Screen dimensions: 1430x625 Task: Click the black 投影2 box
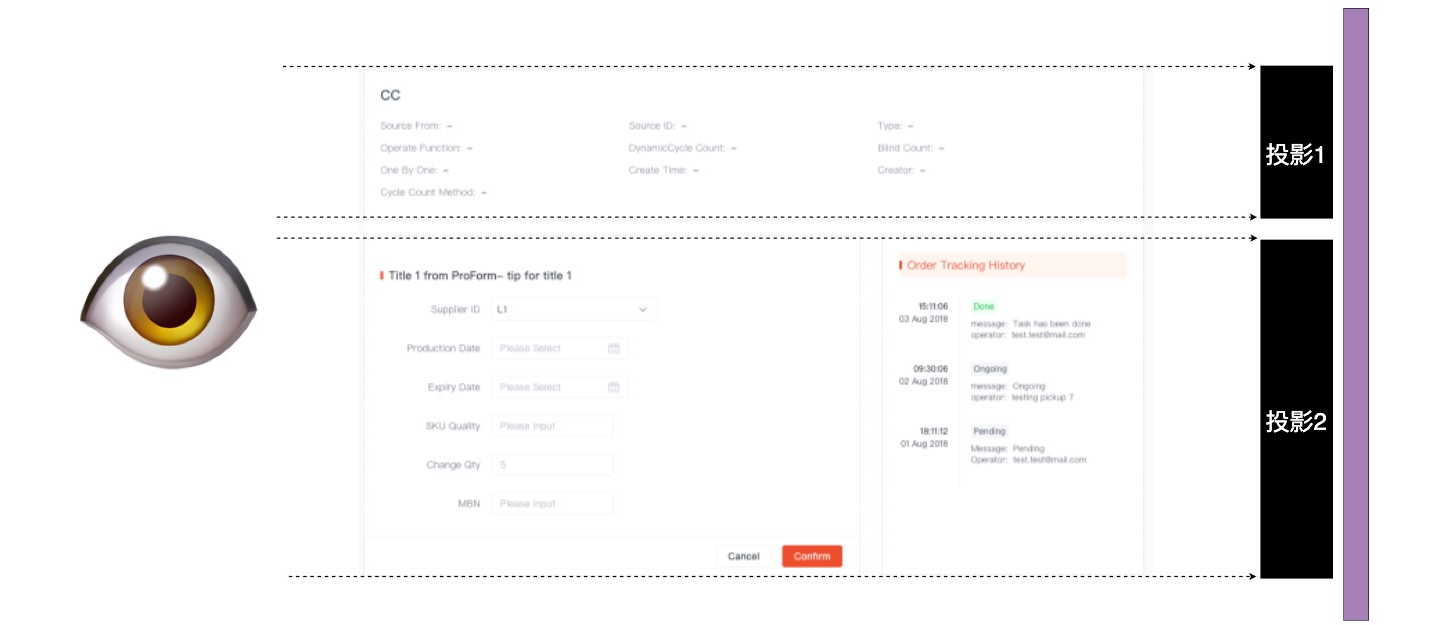tap(1296, 408)
